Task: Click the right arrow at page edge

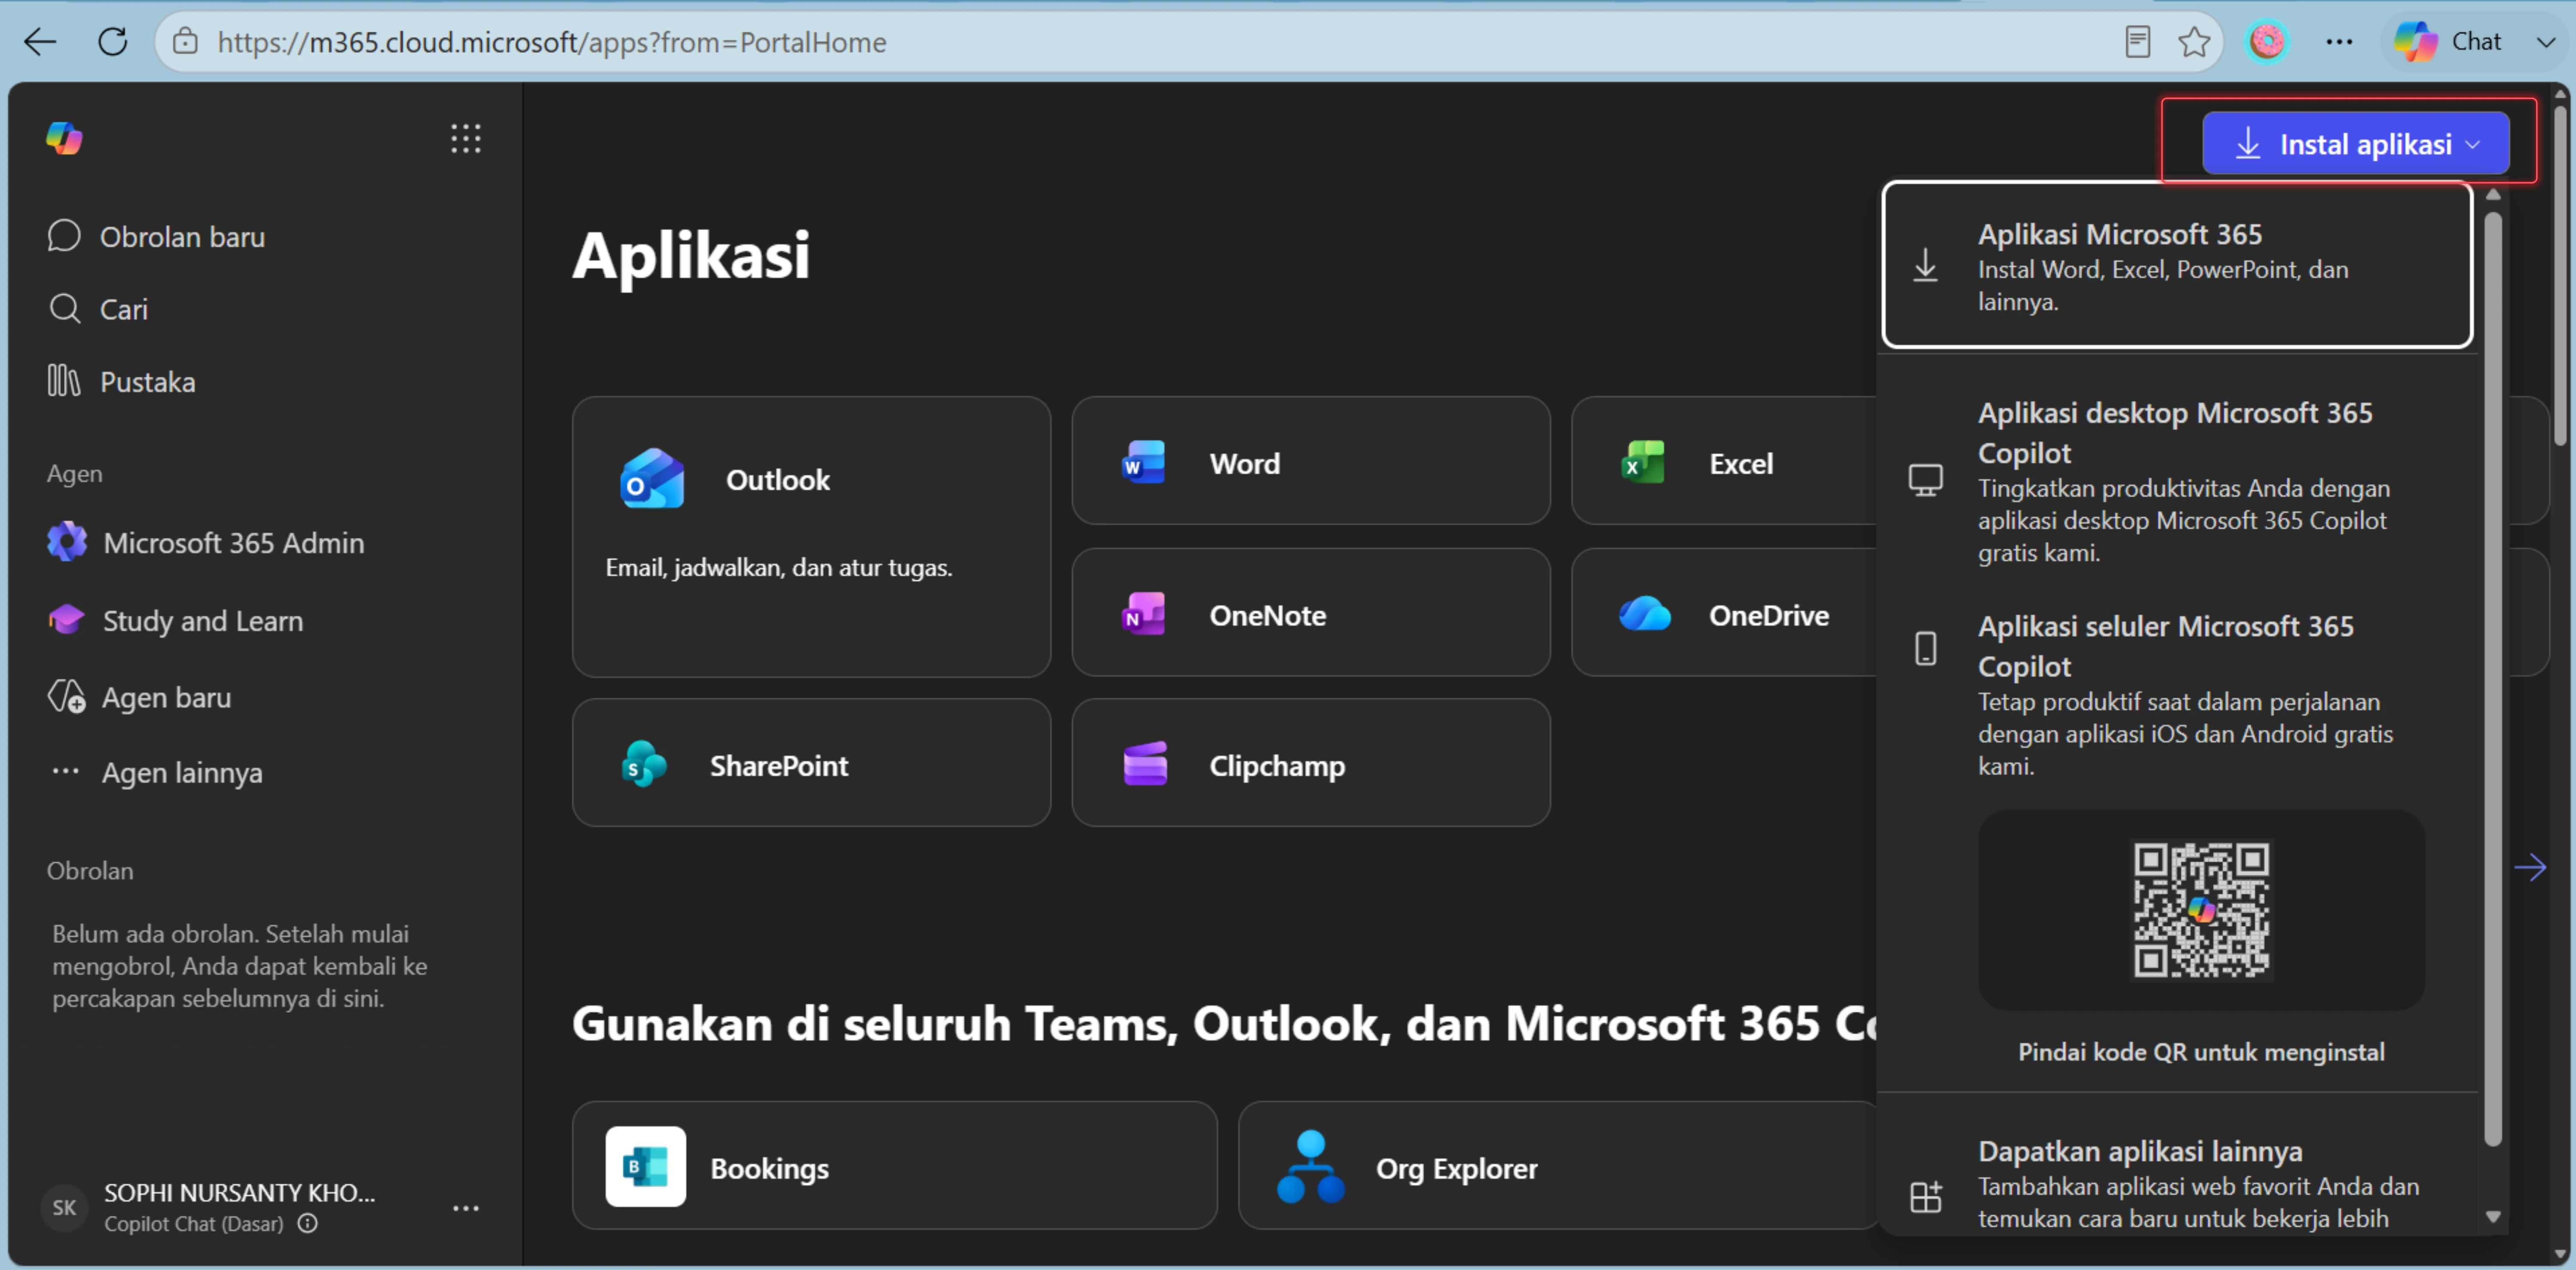Action: point(2530,867)
